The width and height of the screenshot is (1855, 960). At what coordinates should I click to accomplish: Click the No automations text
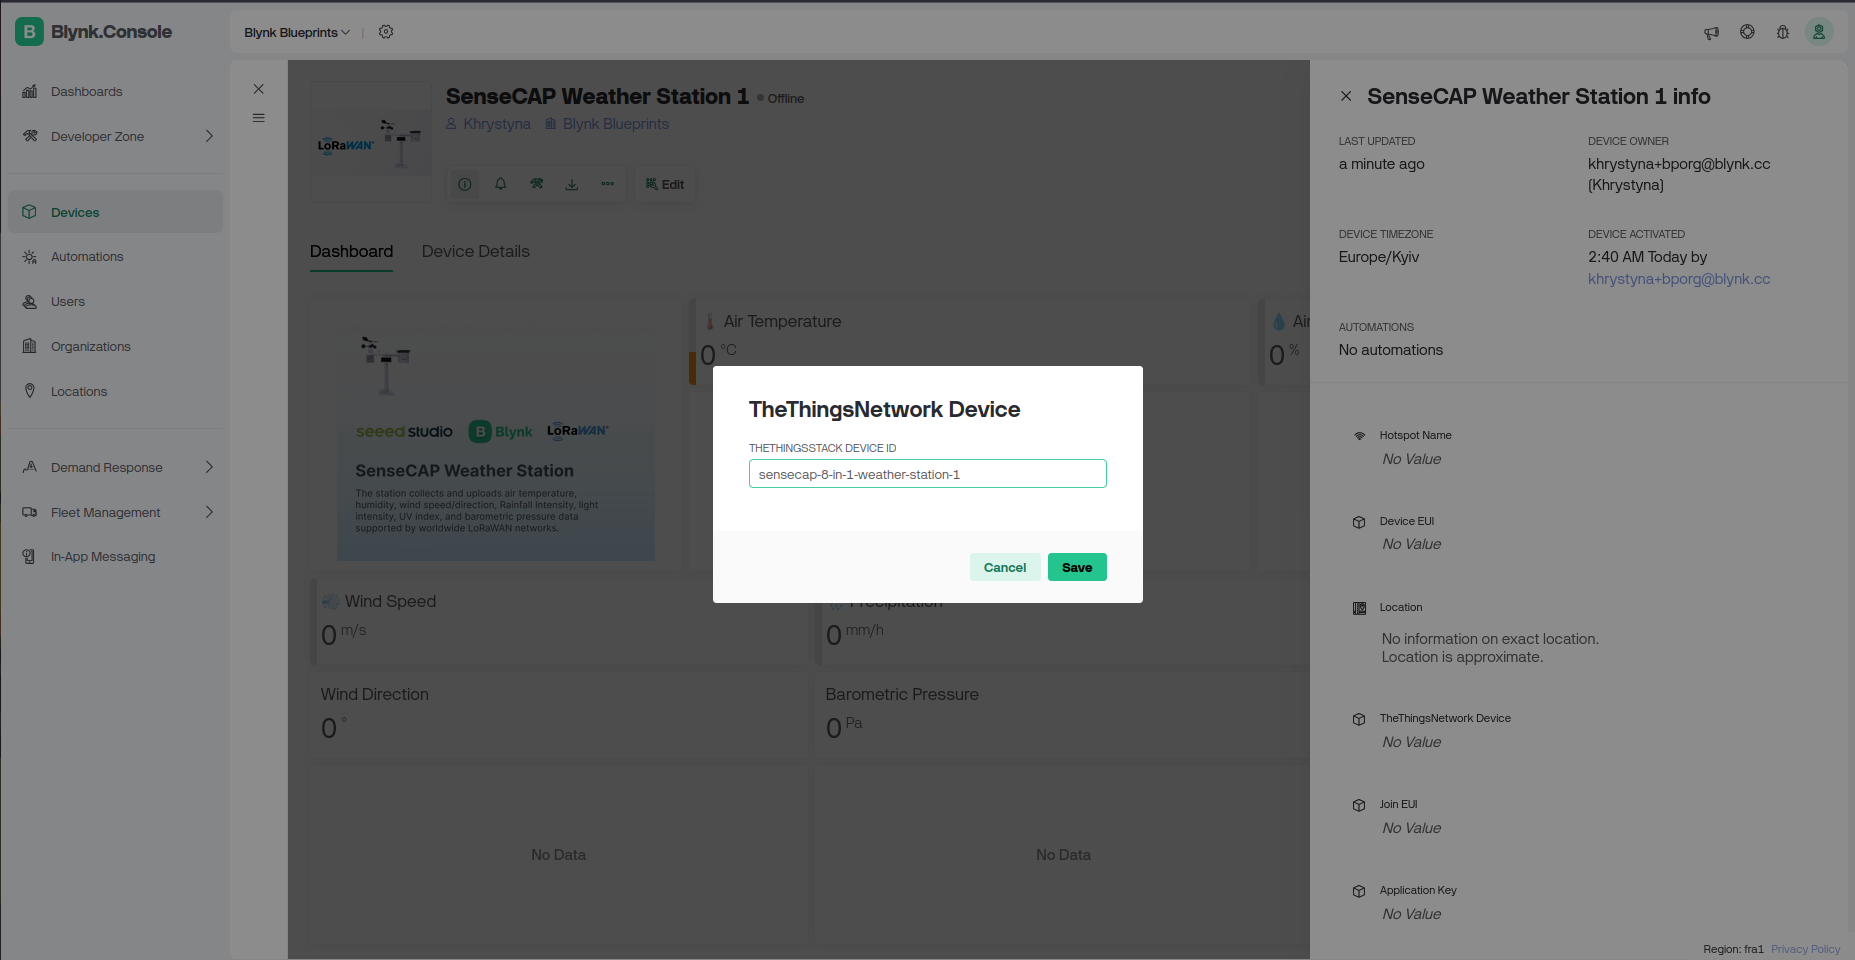(x=1391, y=350)
